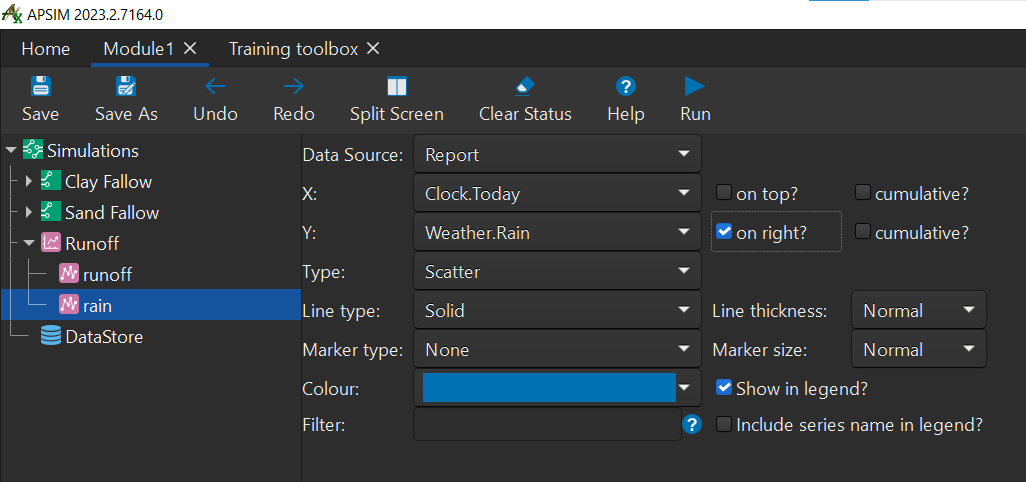
Task: Select the runoff series tree item
Action: pyautogui.click(x=107, y=274)
